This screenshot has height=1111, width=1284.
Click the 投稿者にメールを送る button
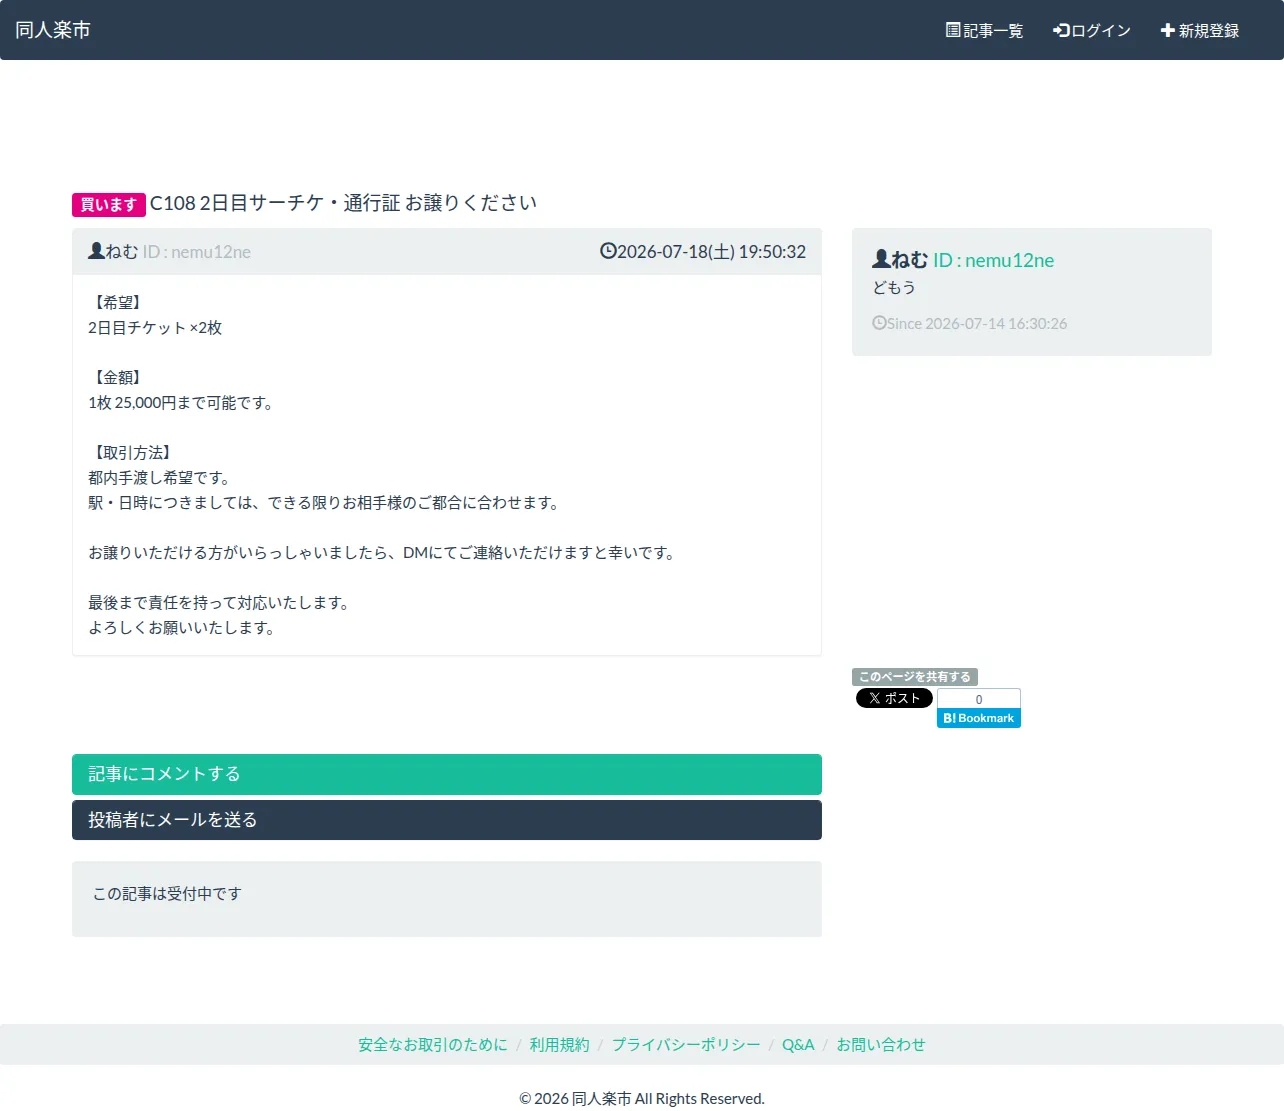pyautogui.click(x=447, y=820)
